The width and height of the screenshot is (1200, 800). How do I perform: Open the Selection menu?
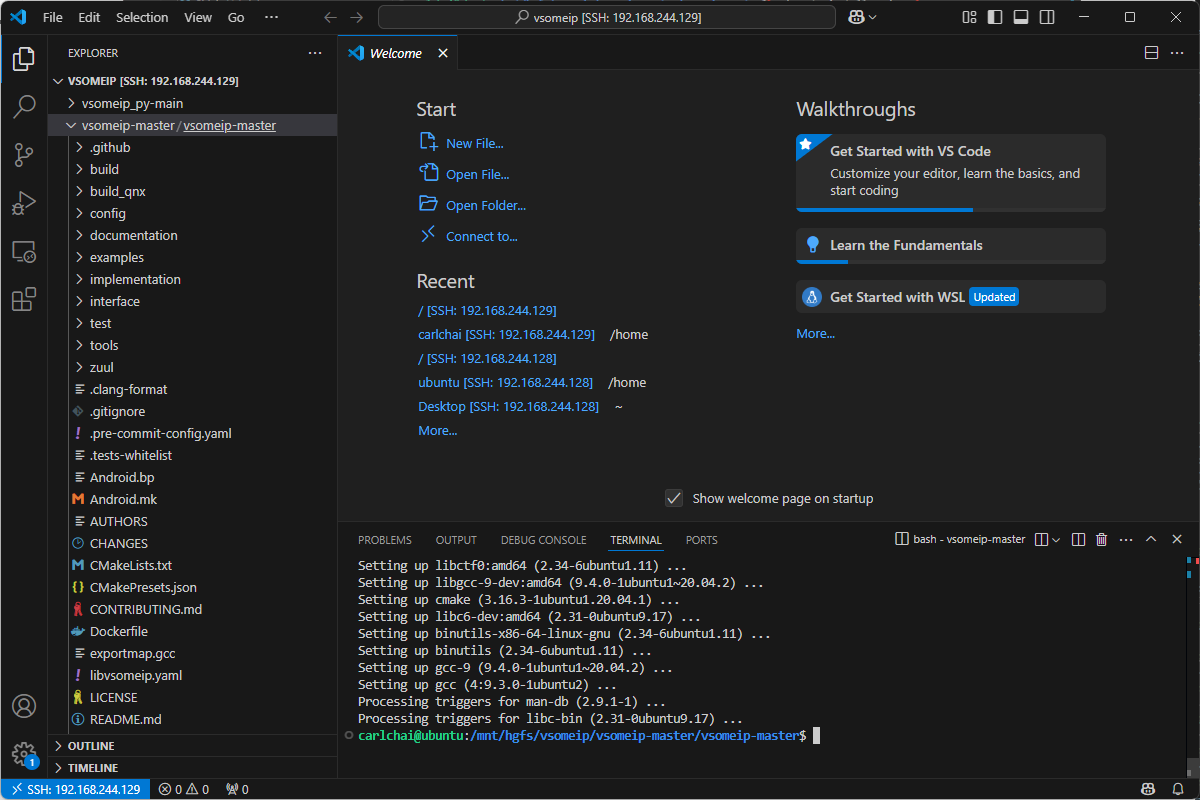point(142,17)
